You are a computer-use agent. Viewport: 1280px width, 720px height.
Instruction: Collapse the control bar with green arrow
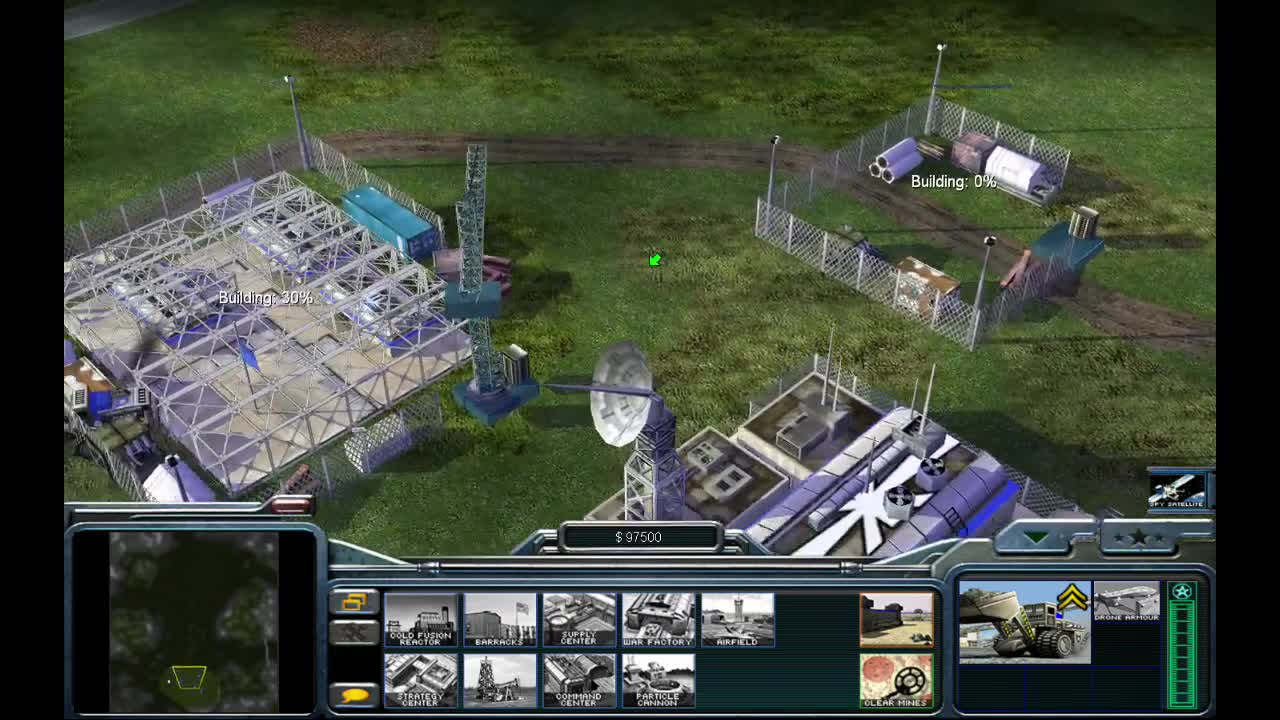1036,538
